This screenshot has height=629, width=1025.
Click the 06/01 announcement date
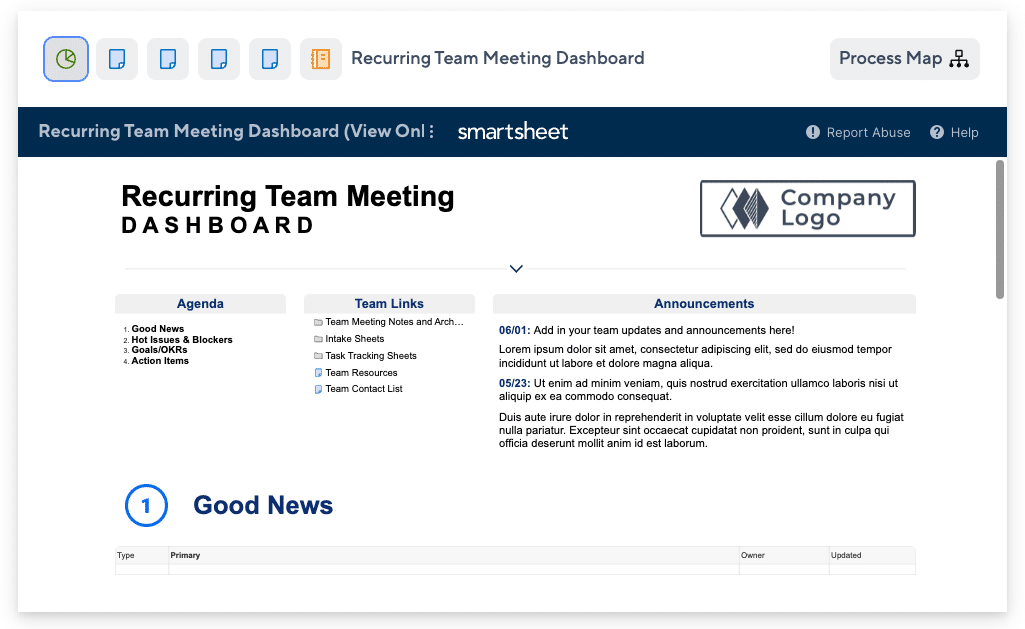pos(514,330)
